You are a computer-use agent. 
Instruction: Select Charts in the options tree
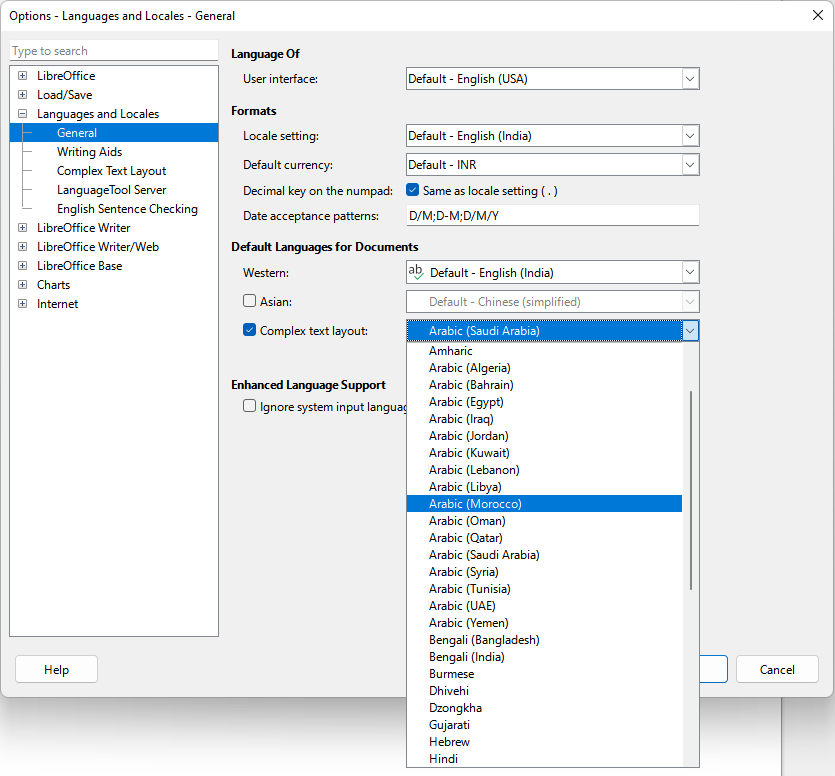point(53,284)
